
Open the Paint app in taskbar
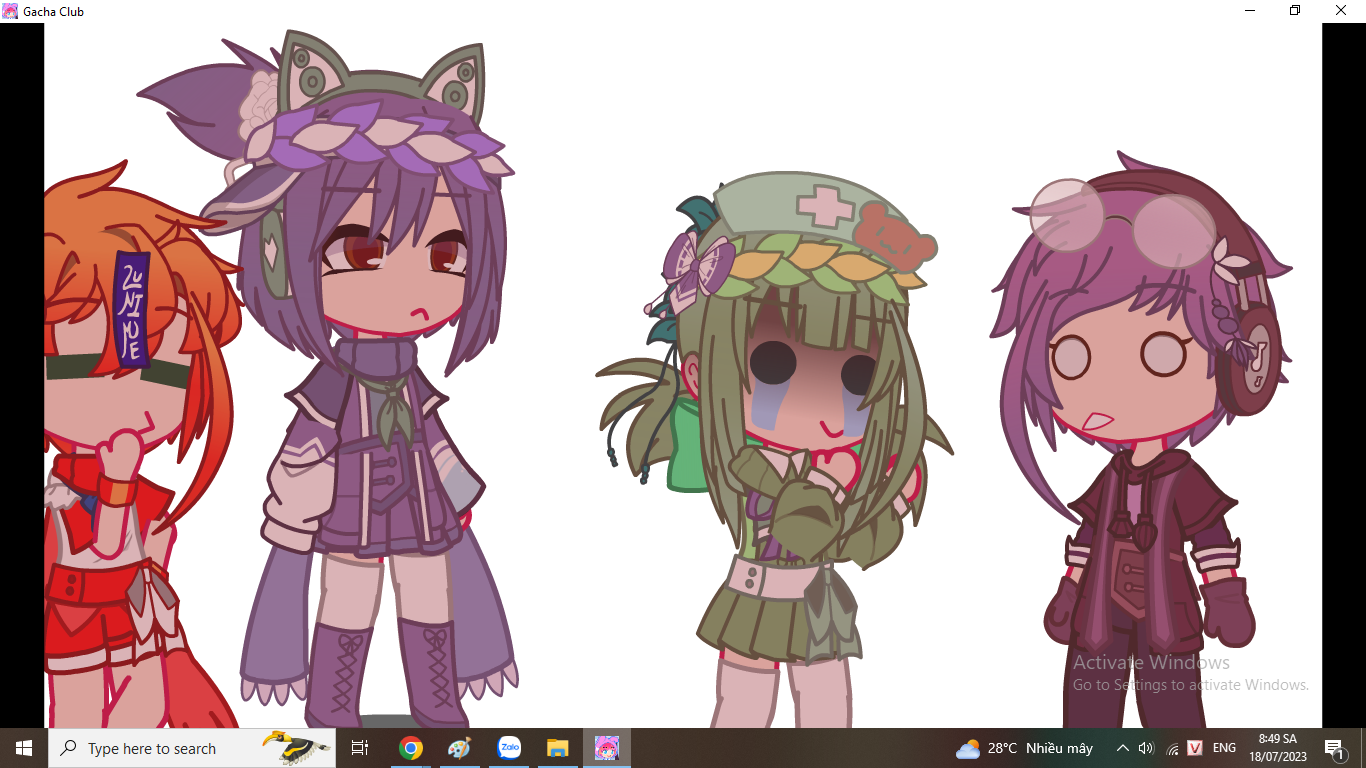(x=459, y=748)
